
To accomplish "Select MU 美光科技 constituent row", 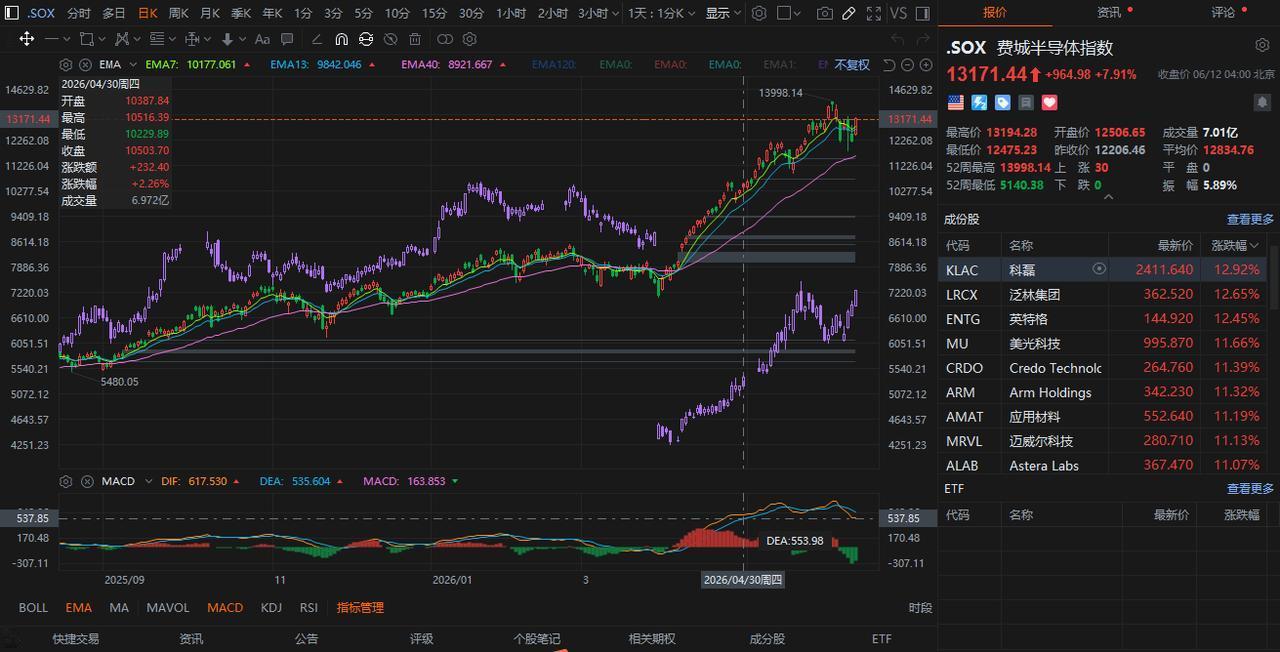I will click(1104, 343).
